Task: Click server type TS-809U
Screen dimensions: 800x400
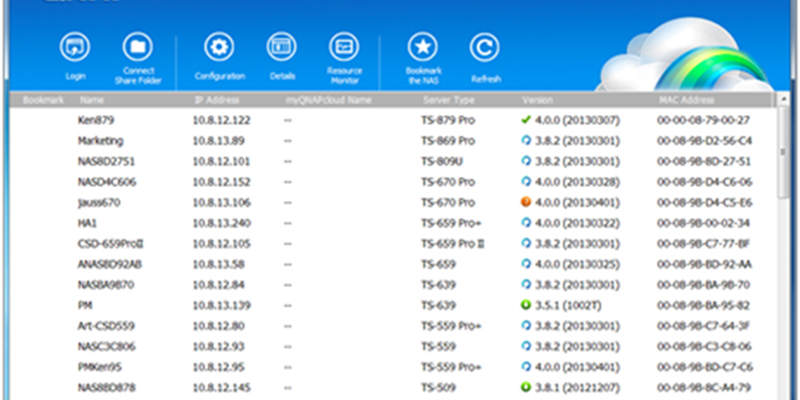Action: (x=442, y=161)
